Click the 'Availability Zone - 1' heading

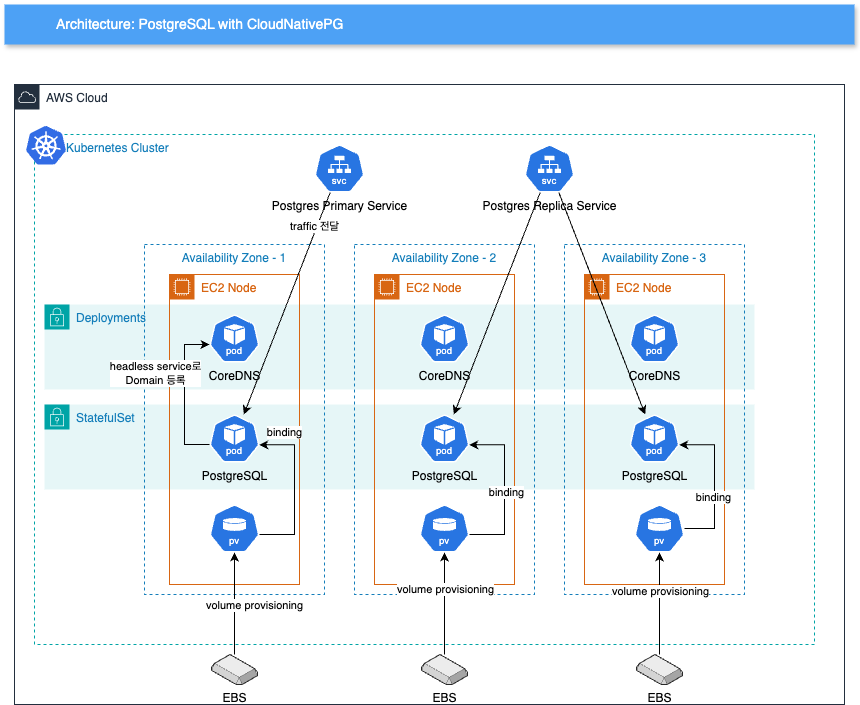[x=234, y=258]
